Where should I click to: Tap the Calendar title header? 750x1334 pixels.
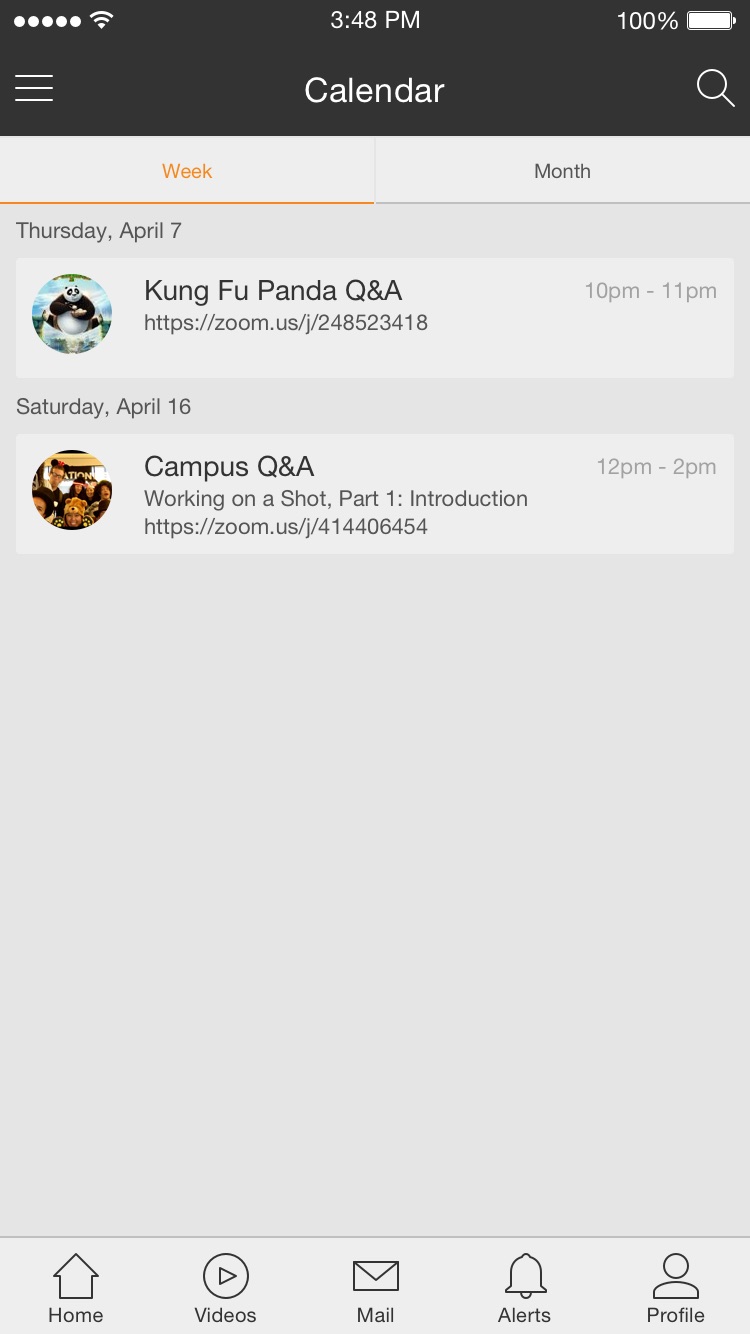pyautogui.click(x=374, y=90)
